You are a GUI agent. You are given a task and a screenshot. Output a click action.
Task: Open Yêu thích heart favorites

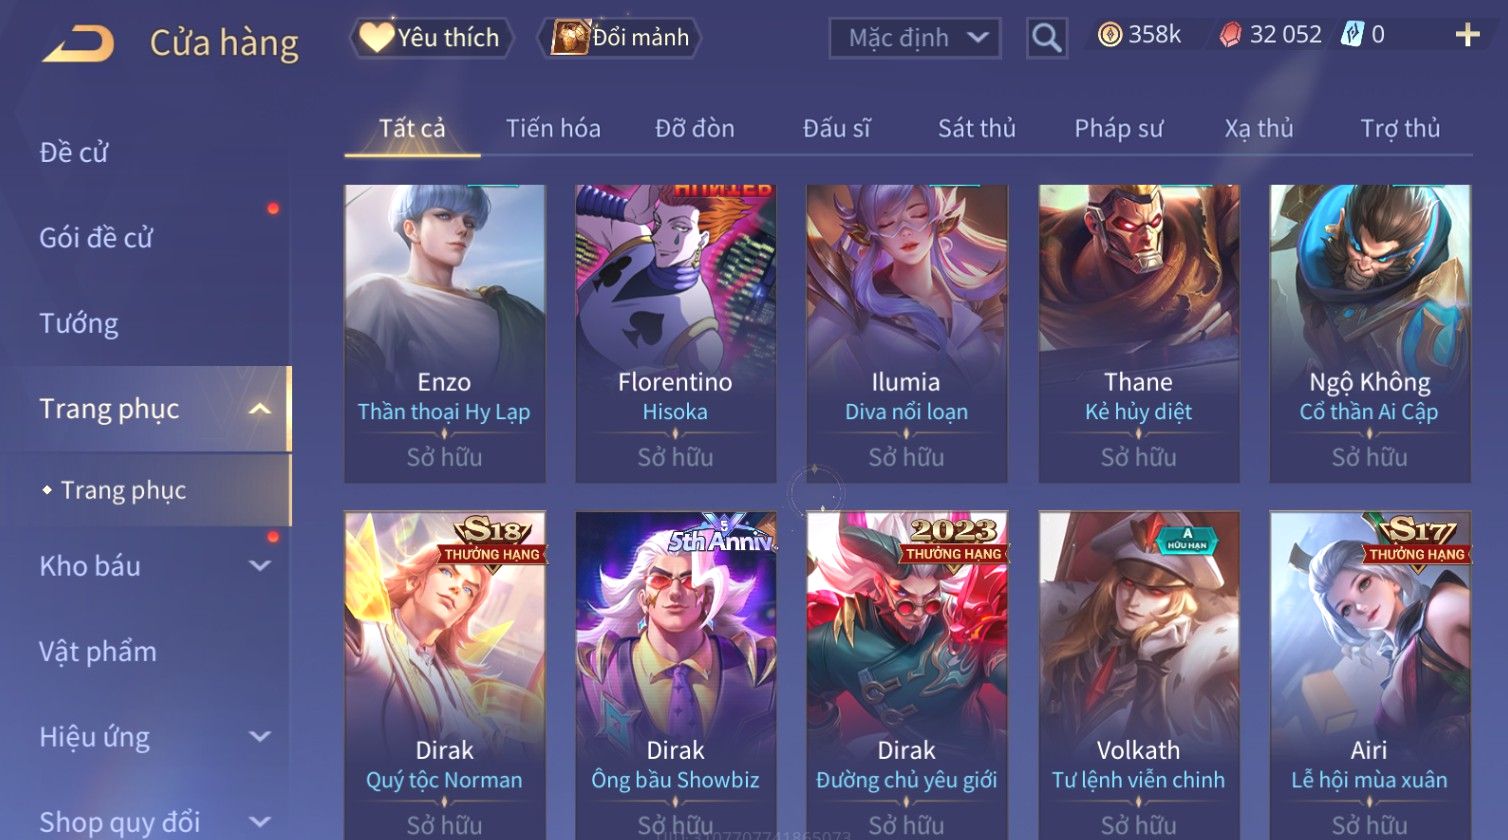tap(431, 38)
